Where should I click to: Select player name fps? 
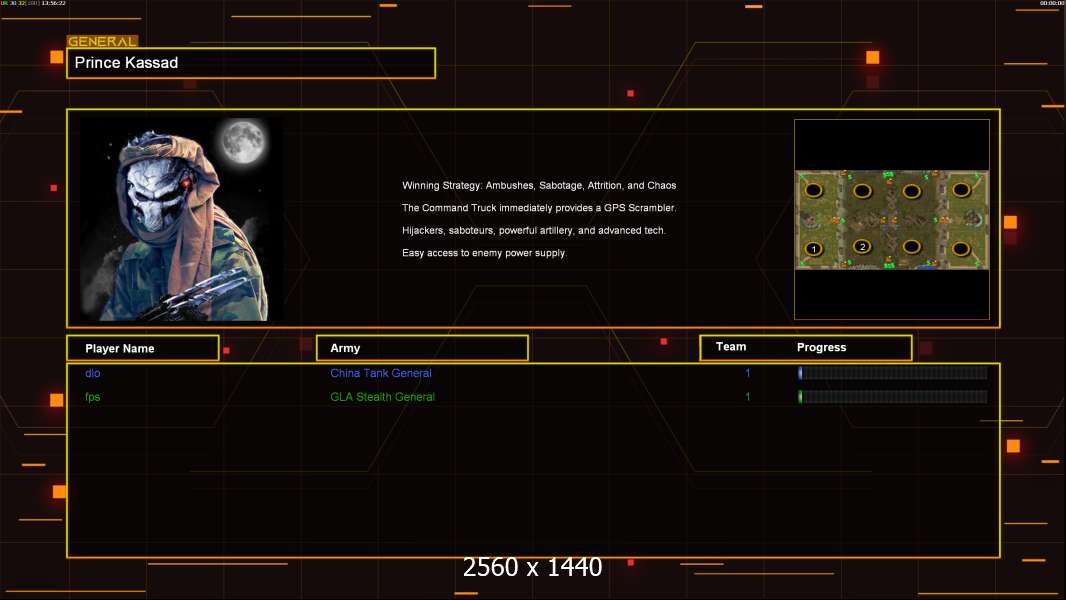(92, 397)
